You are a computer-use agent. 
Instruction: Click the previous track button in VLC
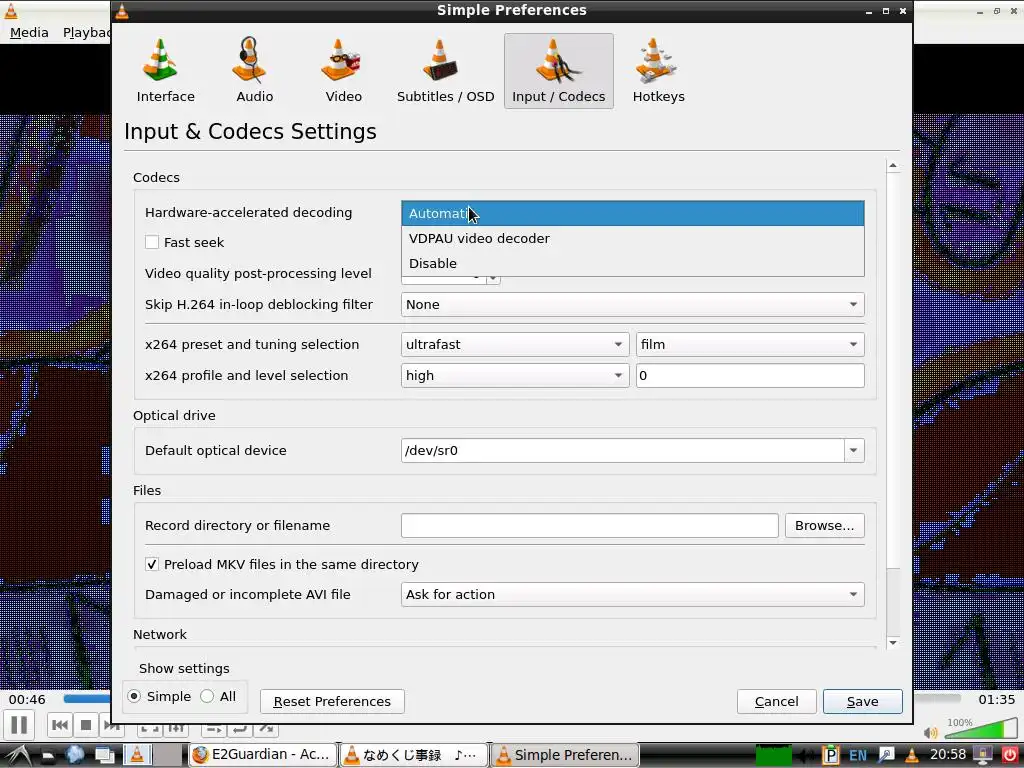60,725
